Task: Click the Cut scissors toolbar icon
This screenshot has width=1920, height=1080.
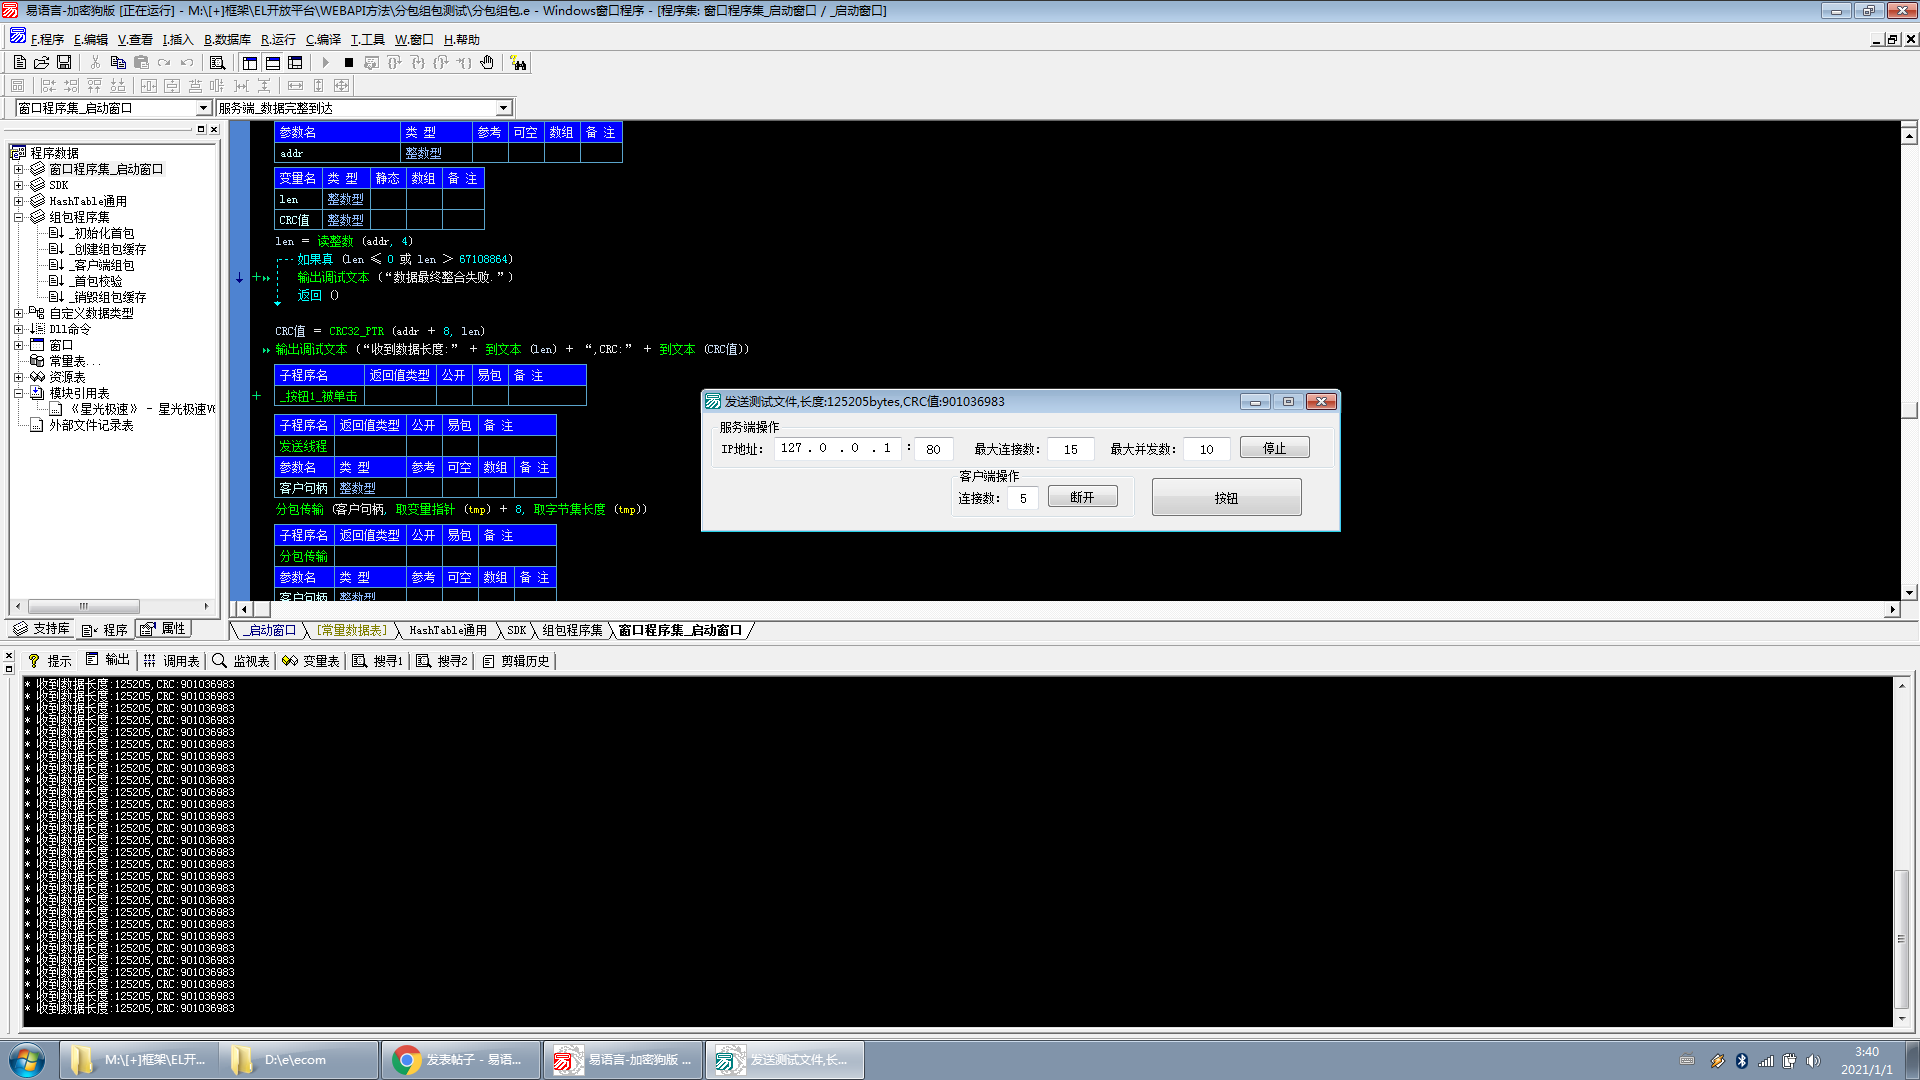Action: coord(95,63)
